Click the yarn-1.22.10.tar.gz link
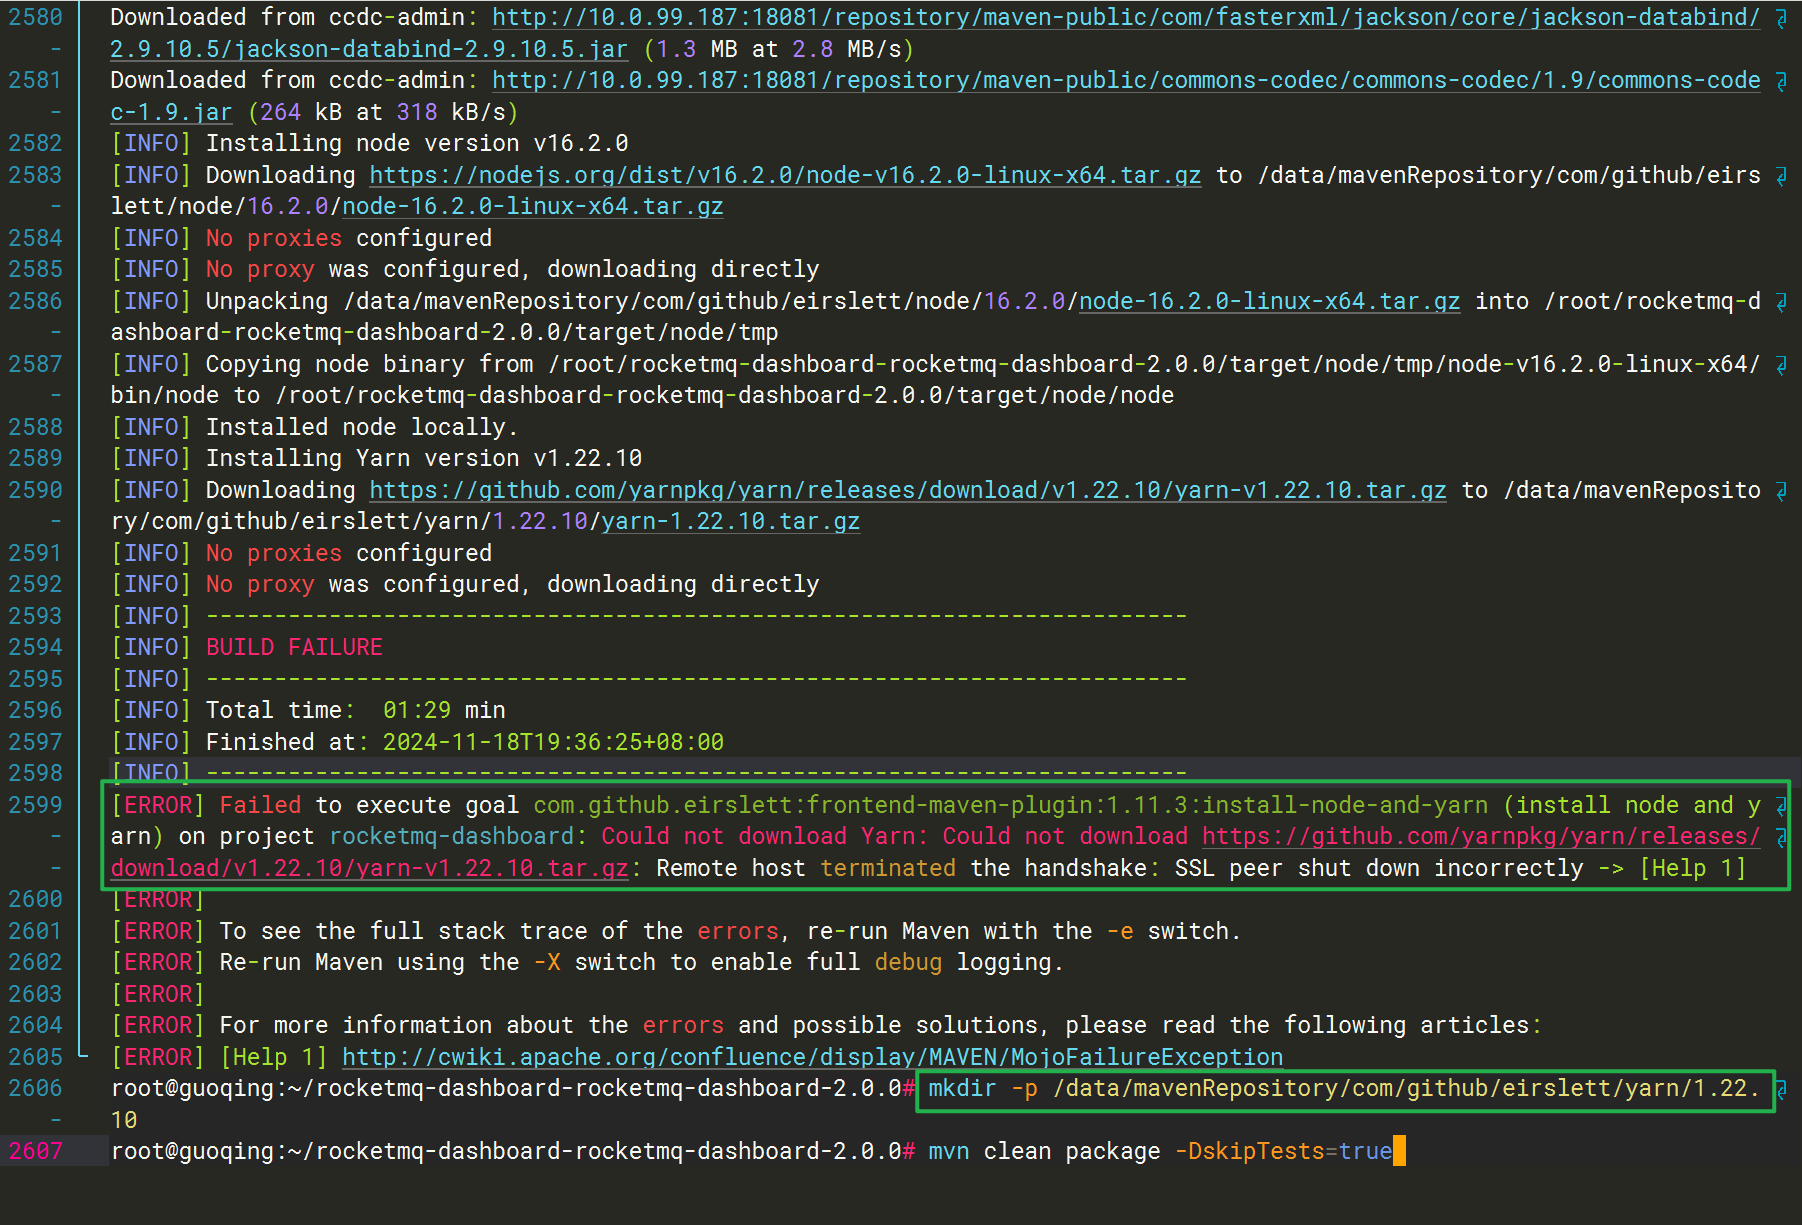 point(731,521)
